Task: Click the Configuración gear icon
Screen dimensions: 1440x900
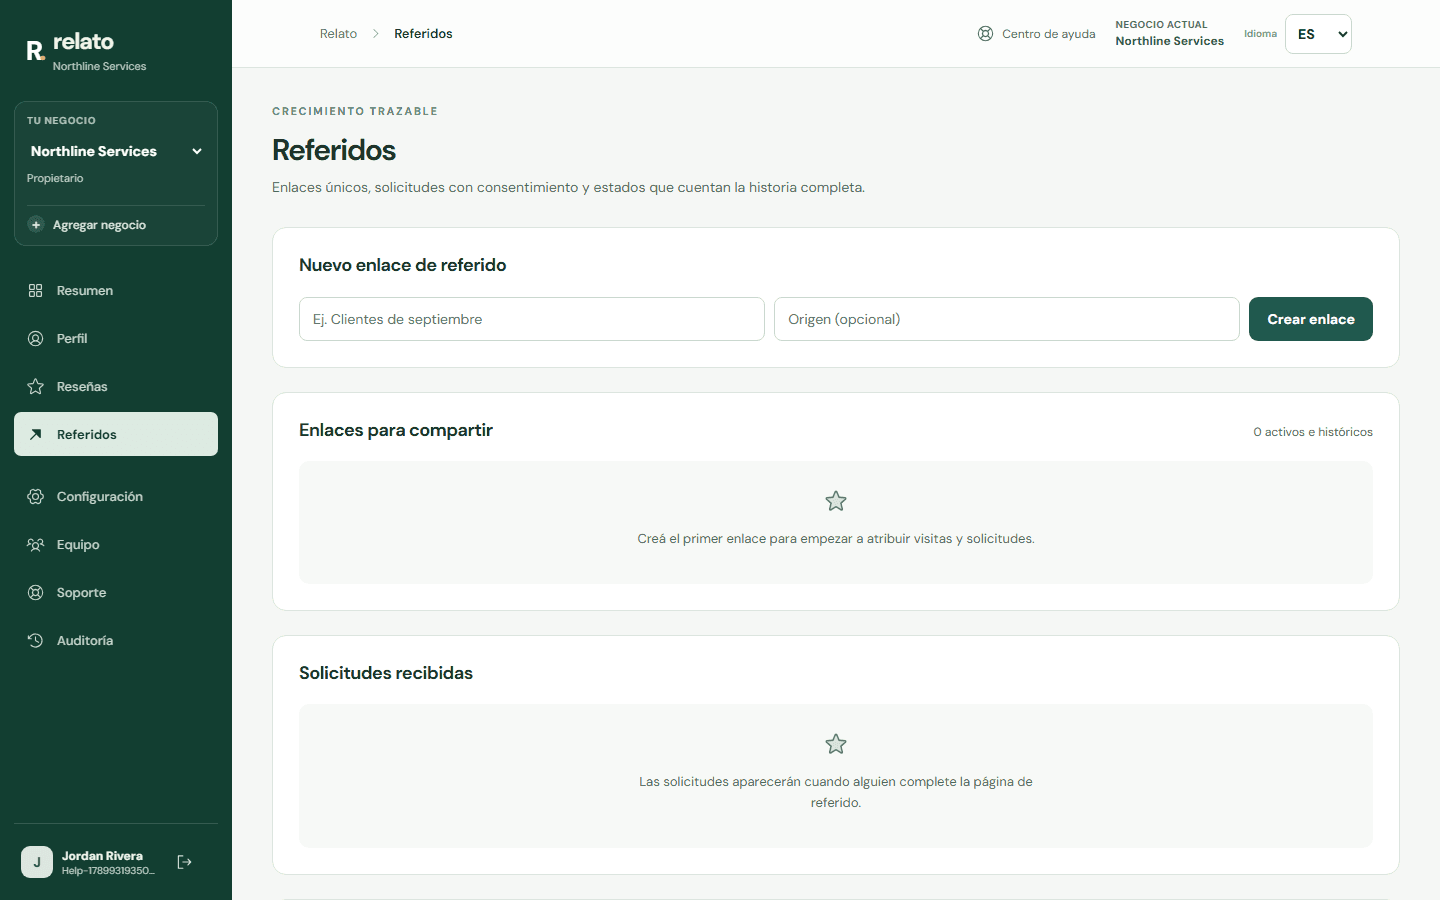Action: (x=36, y=497)
